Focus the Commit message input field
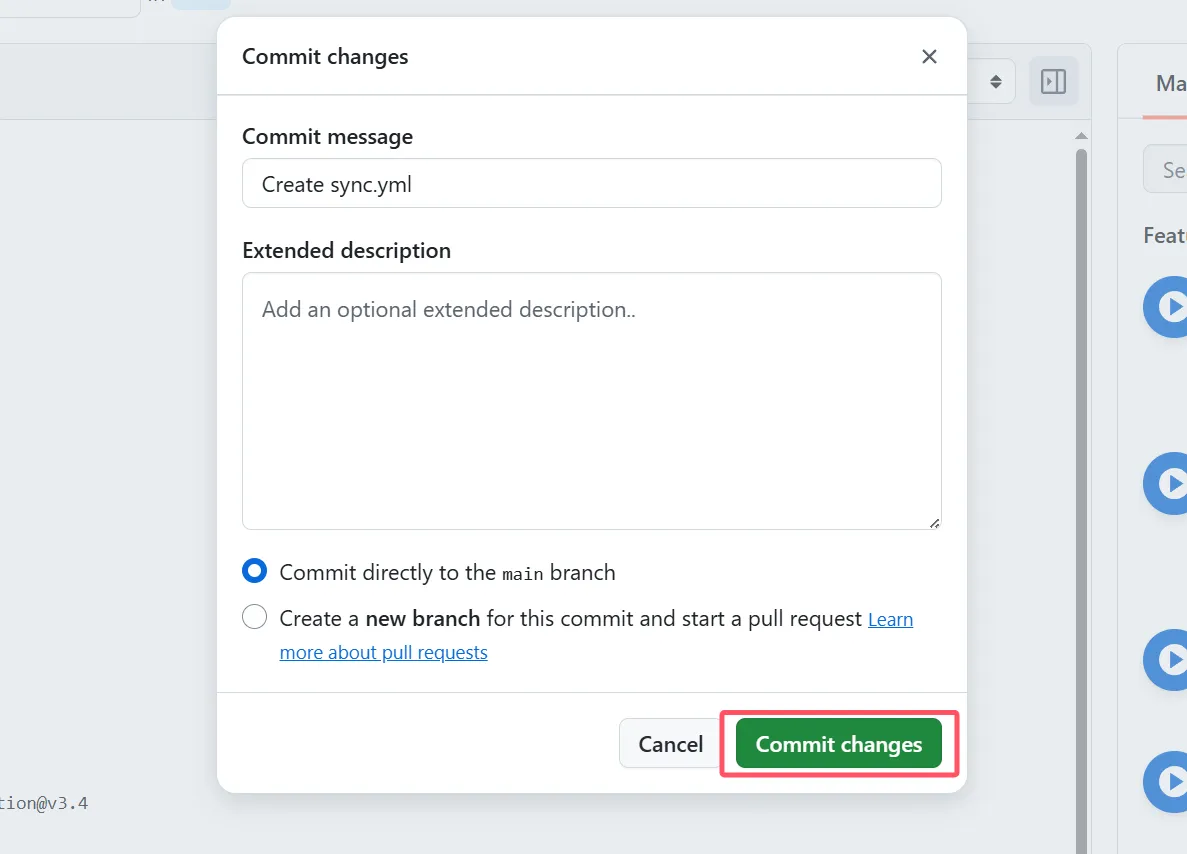The image size is (1187, 854). tap(591, 184)
